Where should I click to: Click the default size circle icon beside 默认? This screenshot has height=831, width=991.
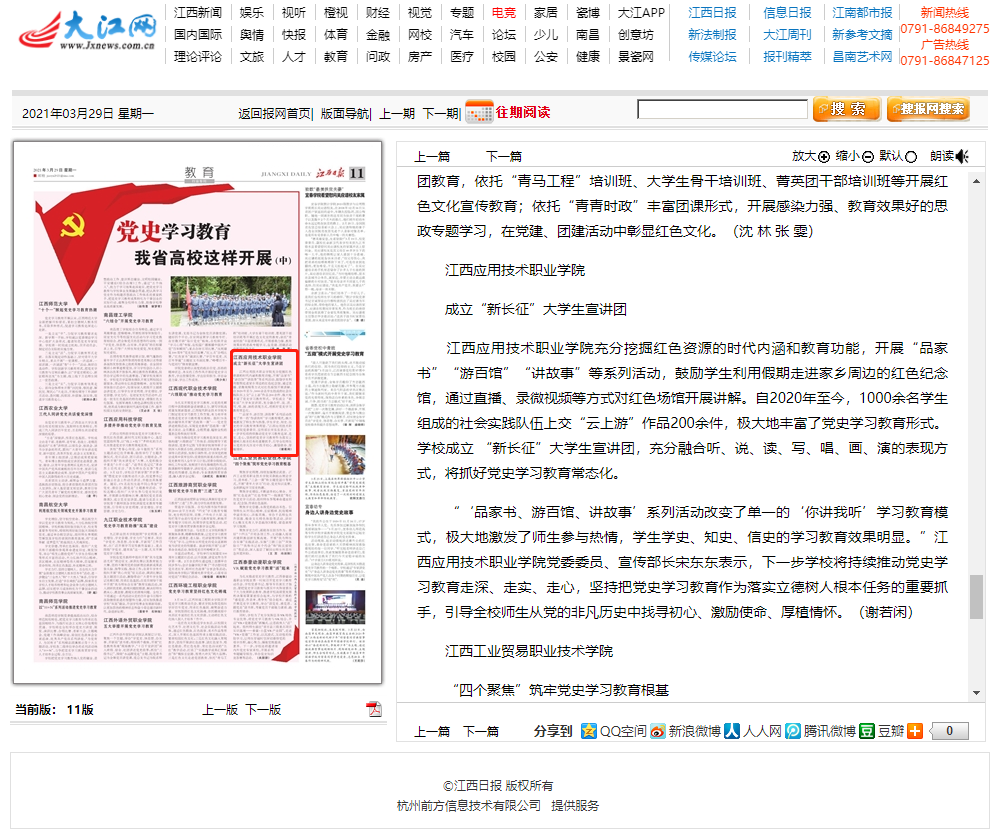[911, 157]
